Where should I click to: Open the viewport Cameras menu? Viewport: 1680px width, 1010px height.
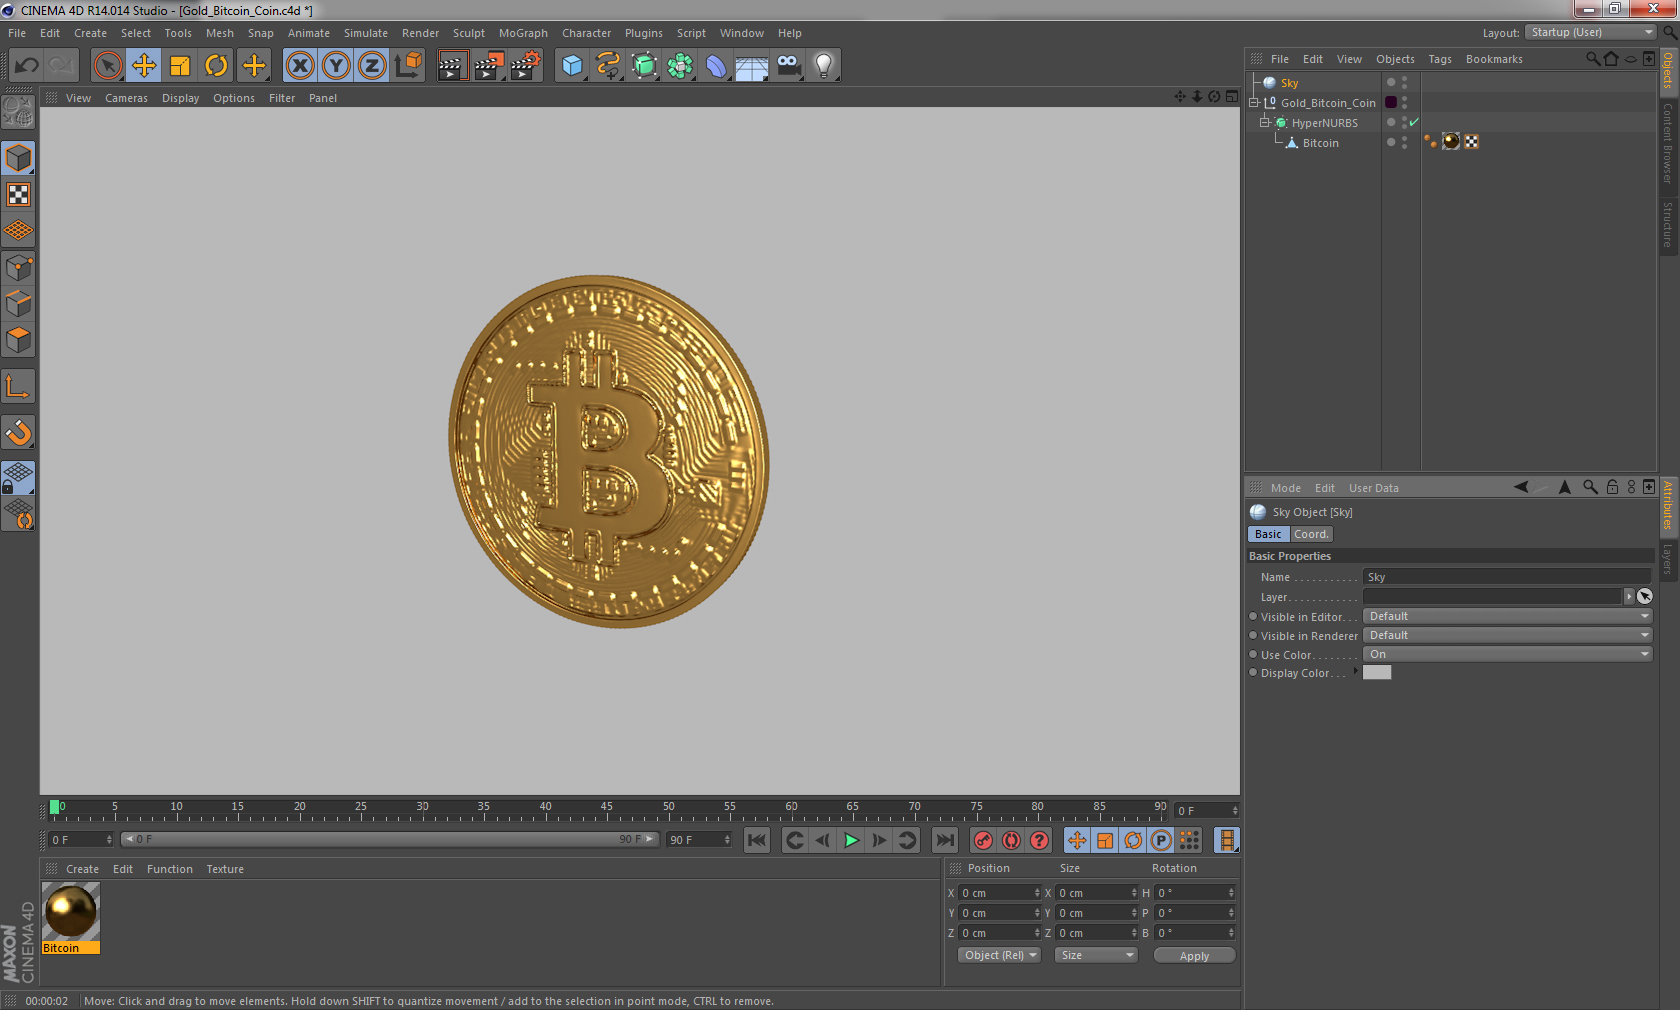(x=126, y=98)
